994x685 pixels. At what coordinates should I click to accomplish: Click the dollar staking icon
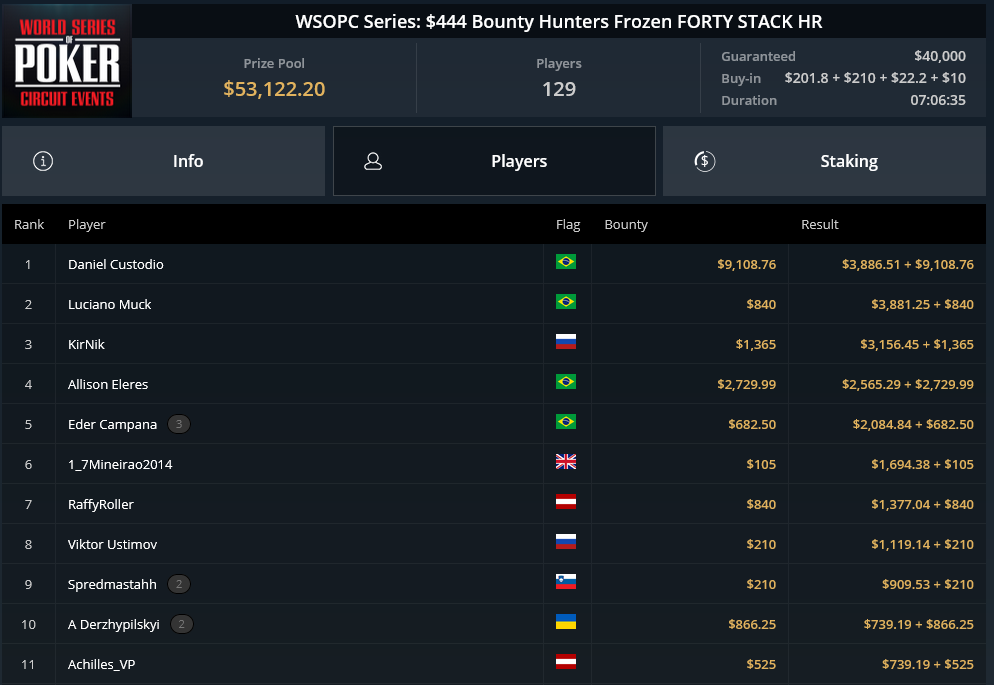tap(704, 161)
